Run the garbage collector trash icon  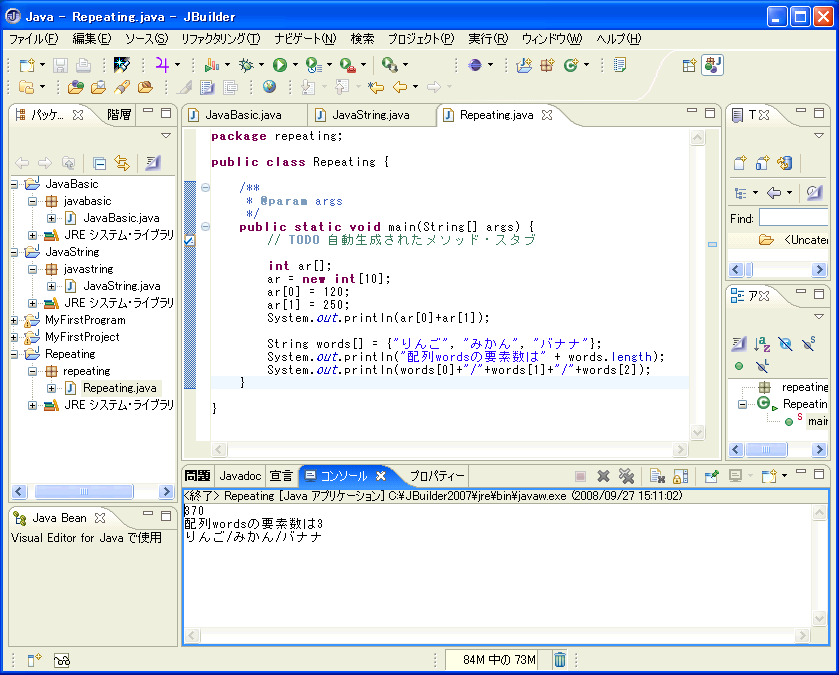[x=560, y=660]
